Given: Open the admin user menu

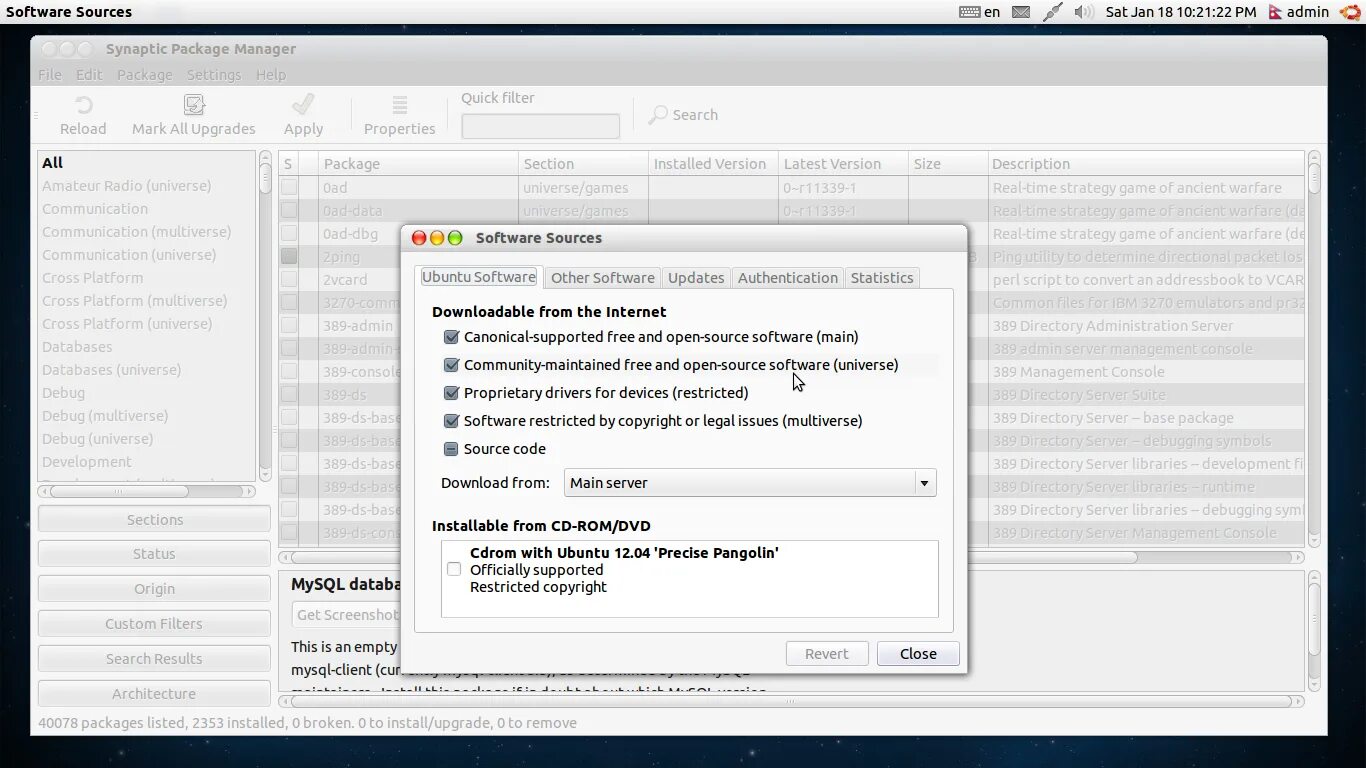Looking at the screenshot, I should tap(1299, 12).
